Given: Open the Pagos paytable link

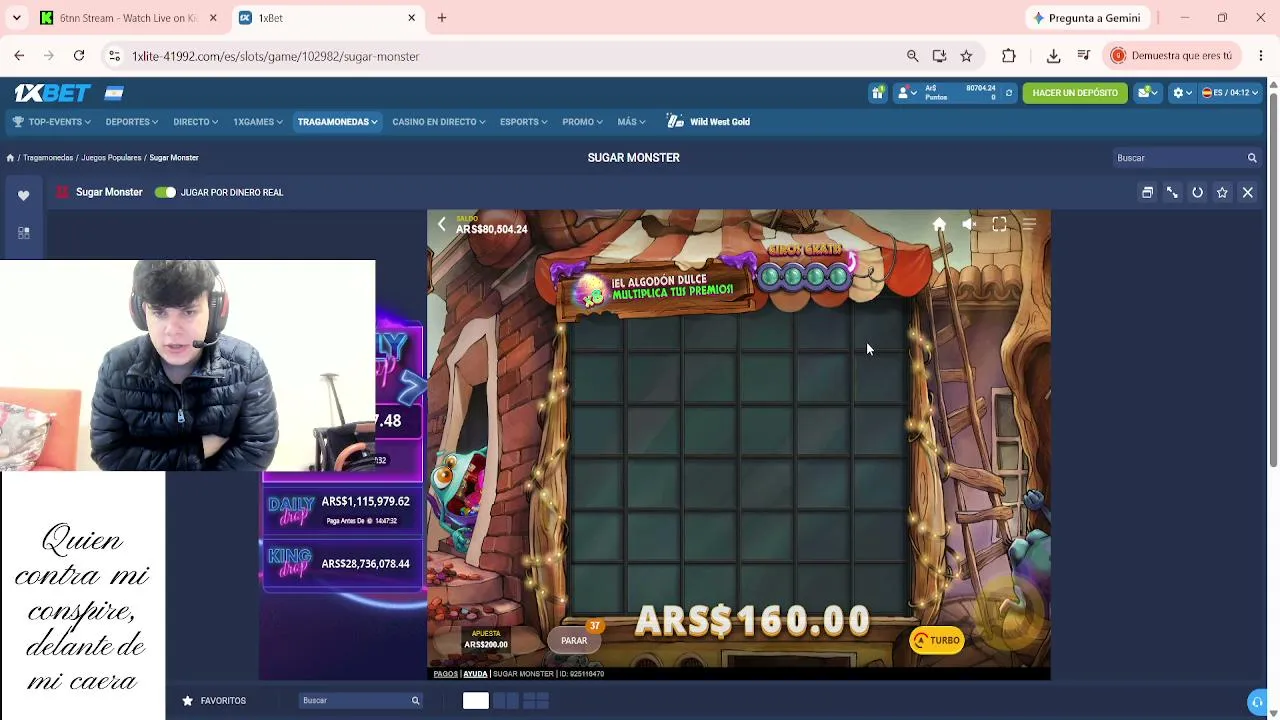Looking at the screenshot, I should point(445,674).
